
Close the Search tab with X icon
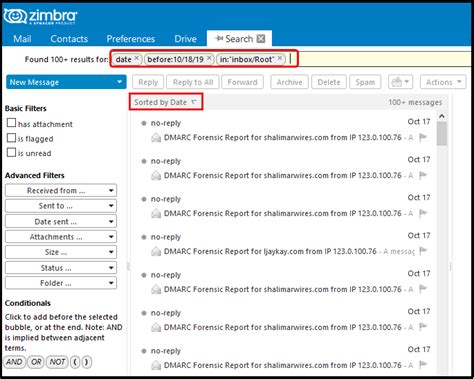(261, 39)
